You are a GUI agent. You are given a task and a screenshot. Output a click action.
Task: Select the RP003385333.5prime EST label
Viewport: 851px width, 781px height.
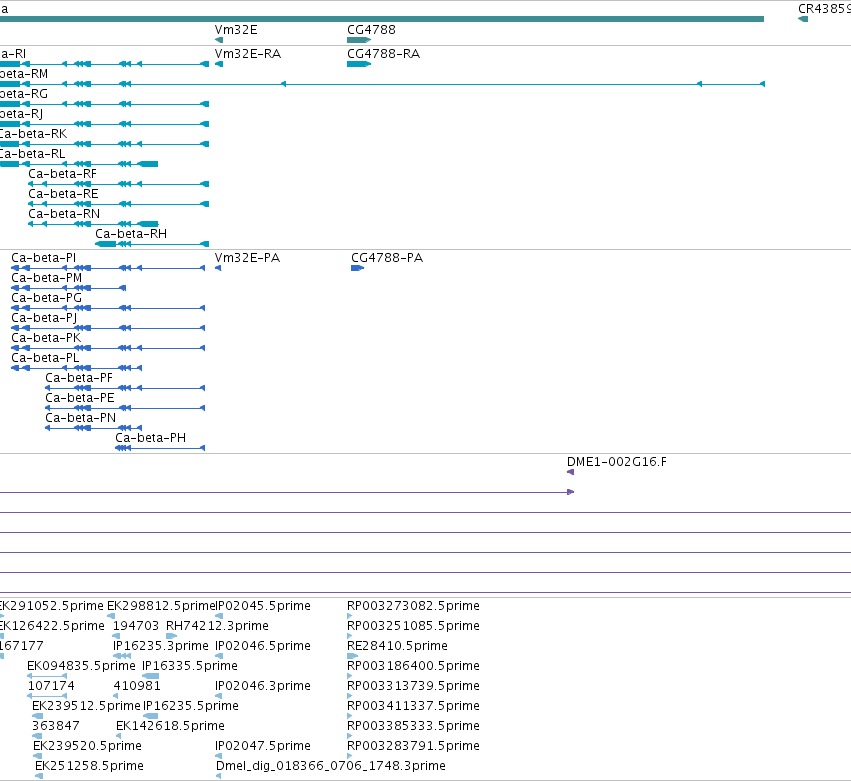(413, 726)
